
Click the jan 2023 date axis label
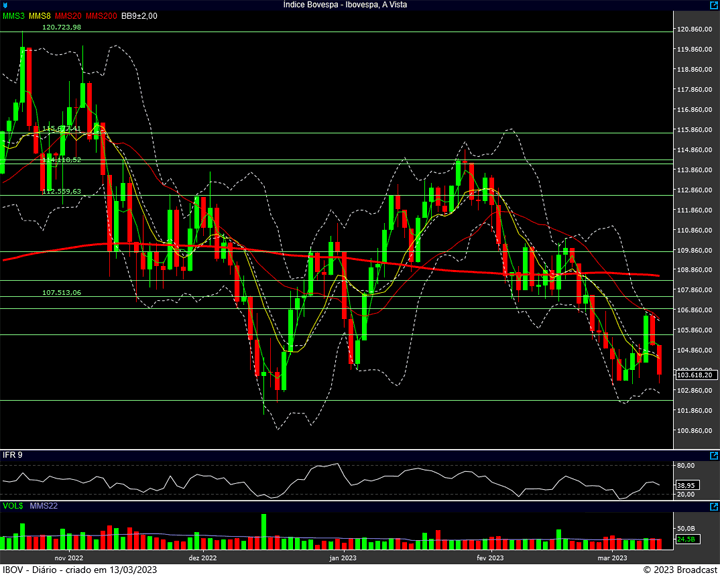343,558
